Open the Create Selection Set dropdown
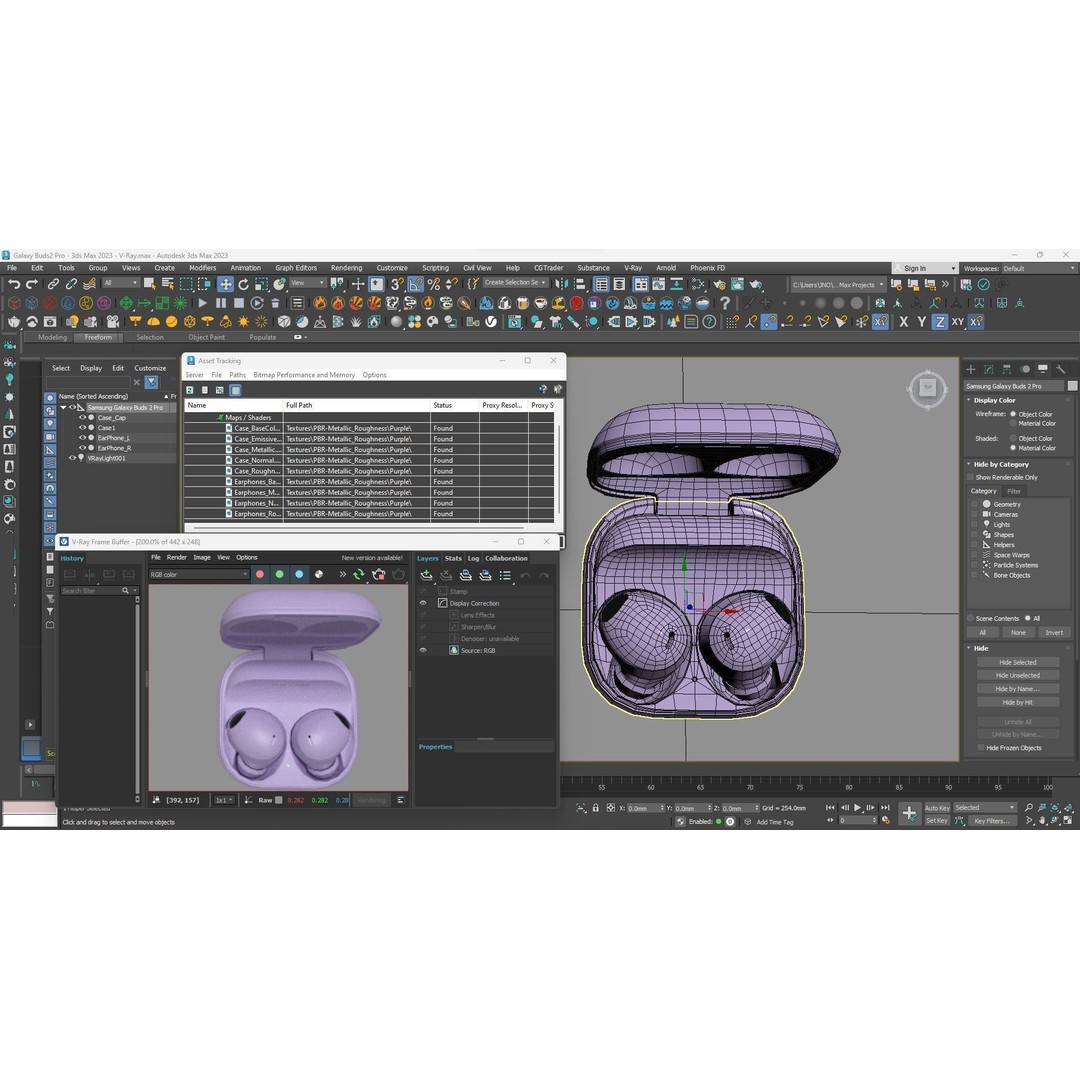Image resolution: width=1080 pixels, height=1080 pixels. click(x=515, y=283)
